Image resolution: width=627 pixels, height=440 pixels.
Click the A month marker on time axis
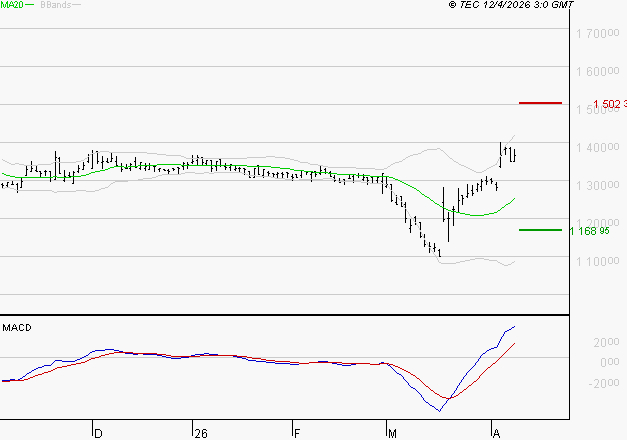pos(496,433)
